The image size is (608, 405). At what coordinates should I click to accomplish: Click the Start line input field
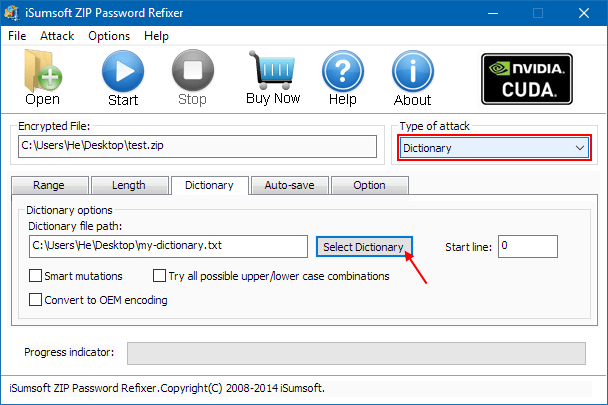pyautogui.click(x=528, y=246)
